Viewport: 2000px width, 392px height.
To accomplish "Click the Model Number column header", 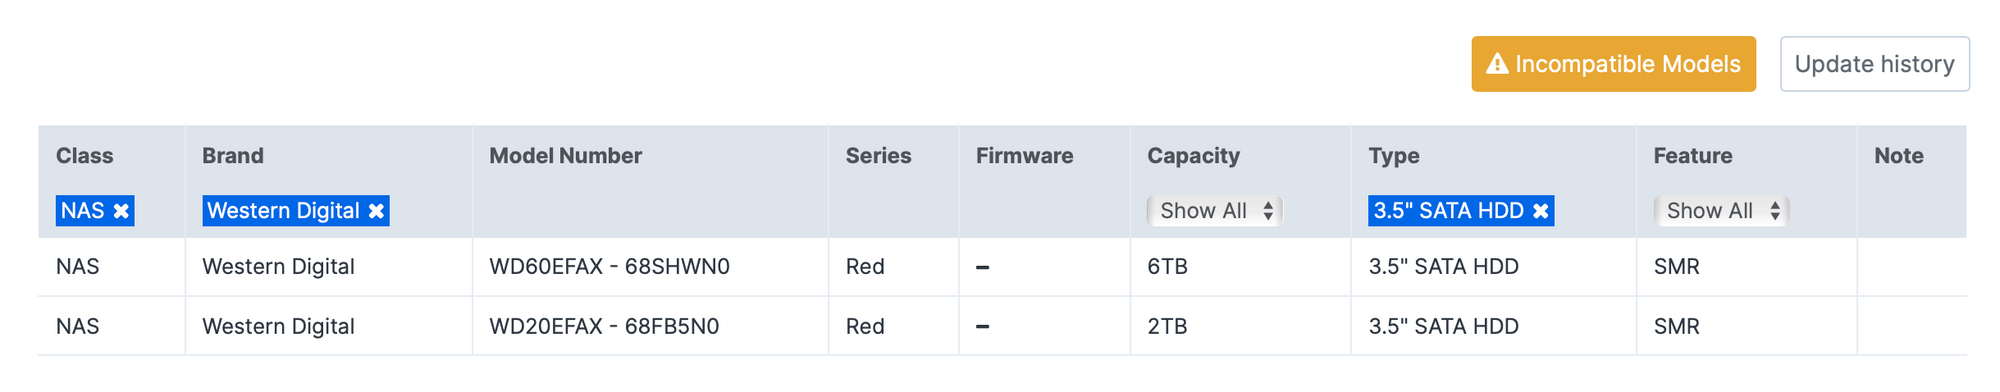I will tap(566, 156).
